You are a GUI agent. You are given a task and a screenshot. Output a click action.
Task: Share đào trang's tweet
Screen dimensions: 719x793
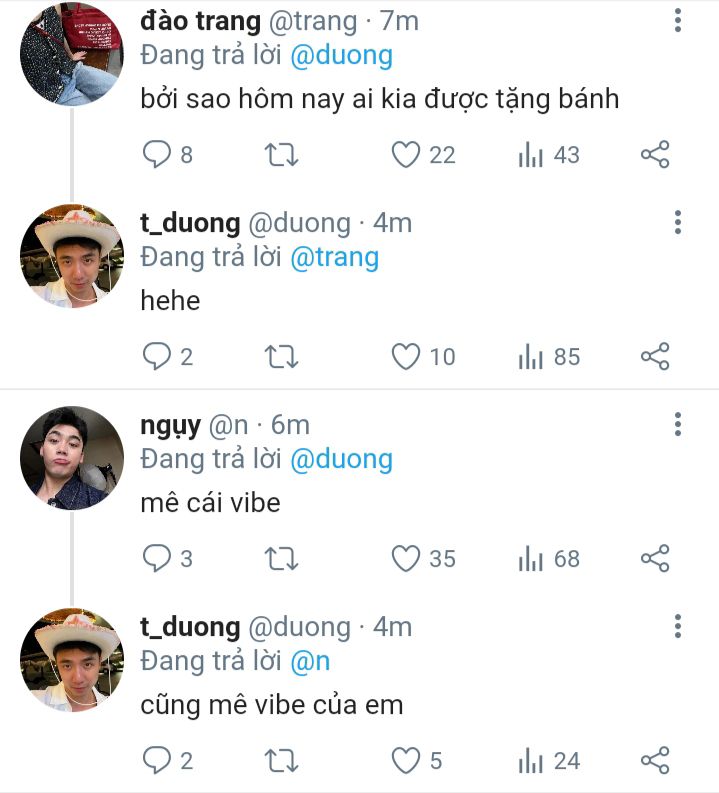[655, 155]
